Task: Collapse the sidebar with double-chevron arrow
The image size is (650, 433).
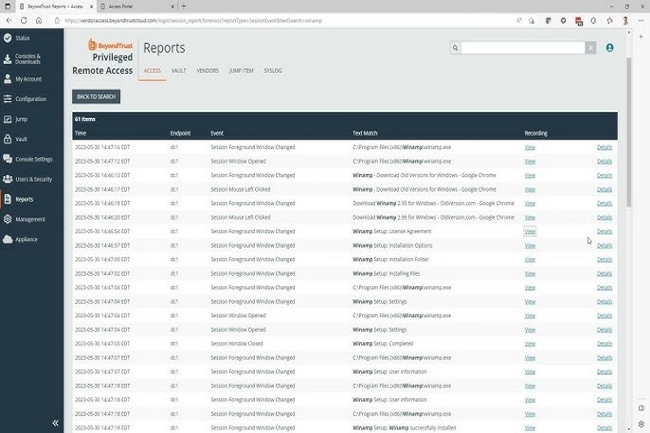Action: tap(55, 423)
